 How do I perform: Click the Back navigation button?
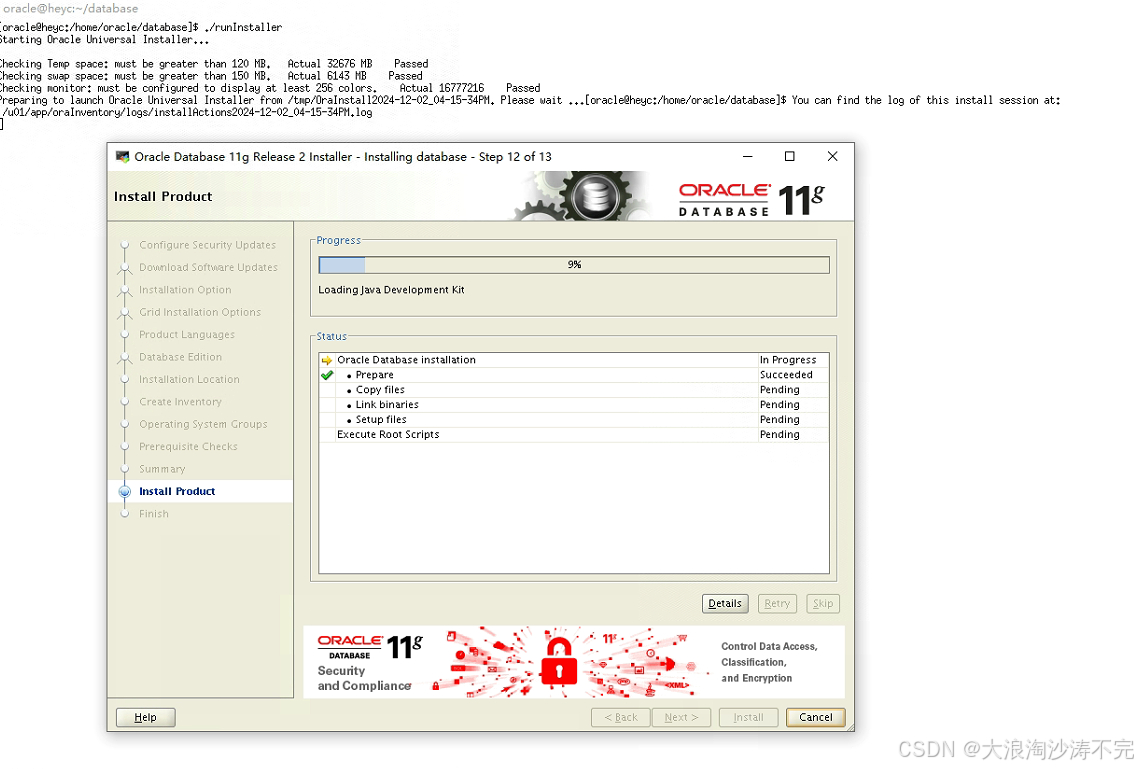621,717
